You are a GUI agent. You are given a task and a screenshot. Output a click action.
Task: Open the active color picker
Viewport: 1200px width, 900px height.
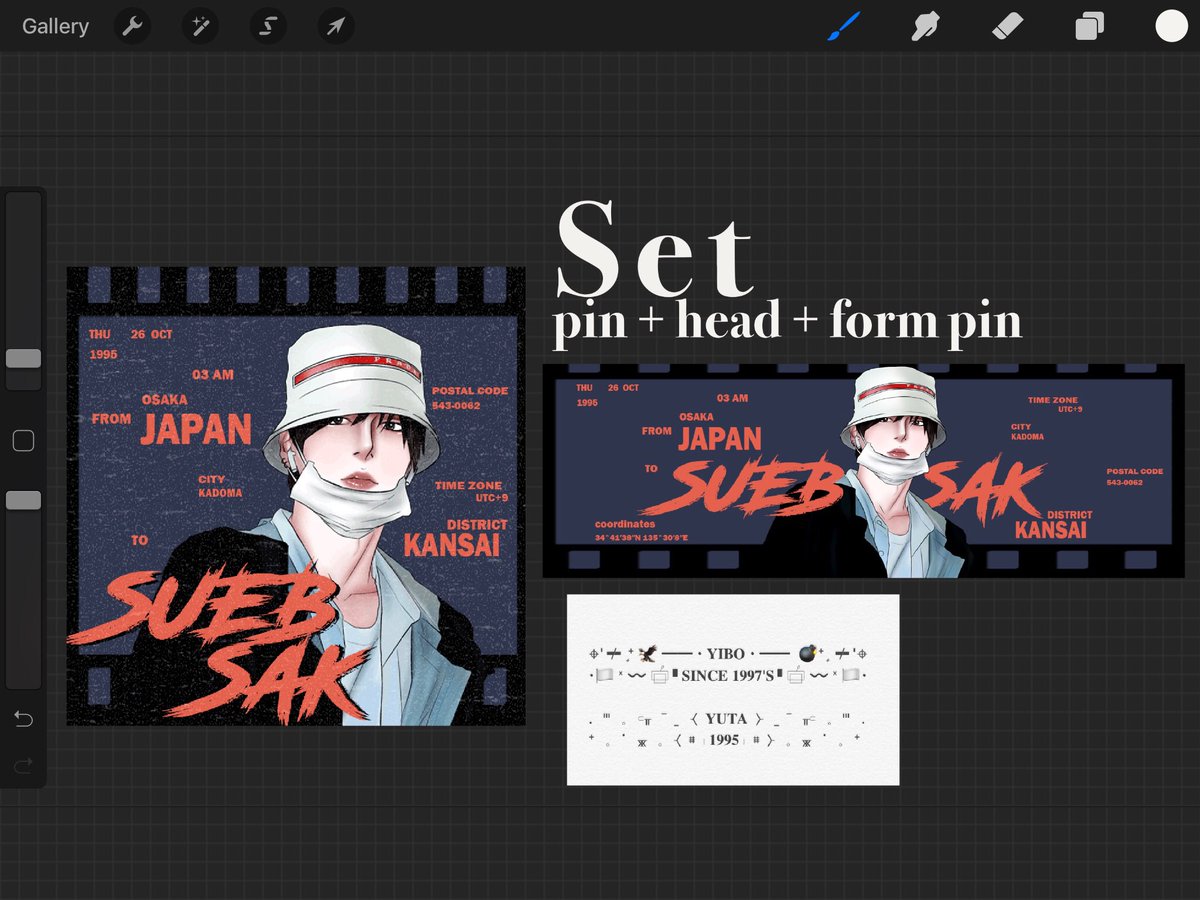(1171, 26)
